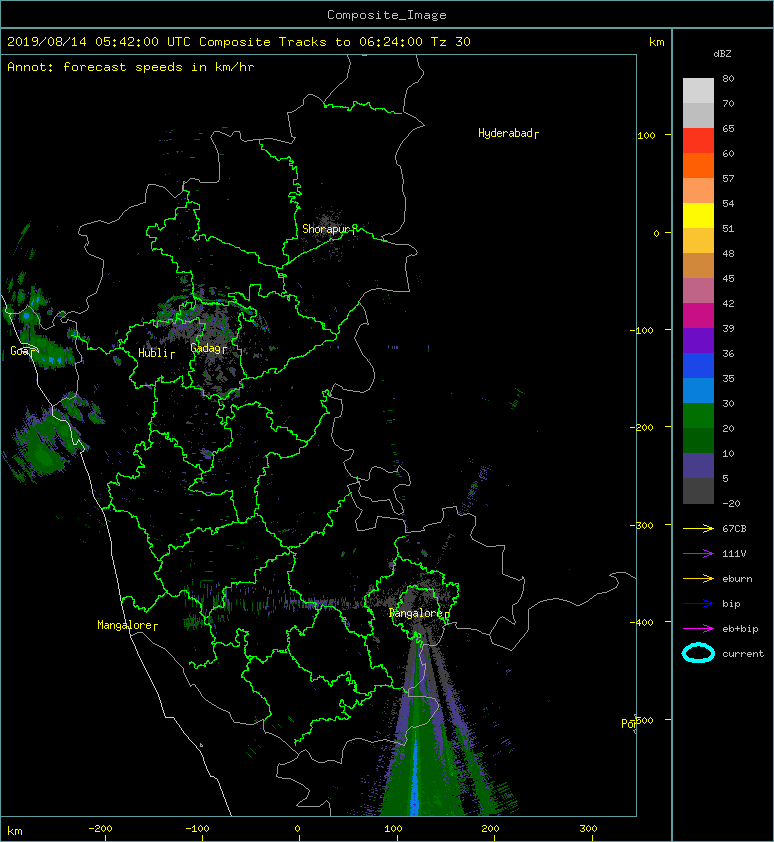Click the magenta eb+bip arrow icon
This screenshot has width=774, height=842.
tap(698, 628)
